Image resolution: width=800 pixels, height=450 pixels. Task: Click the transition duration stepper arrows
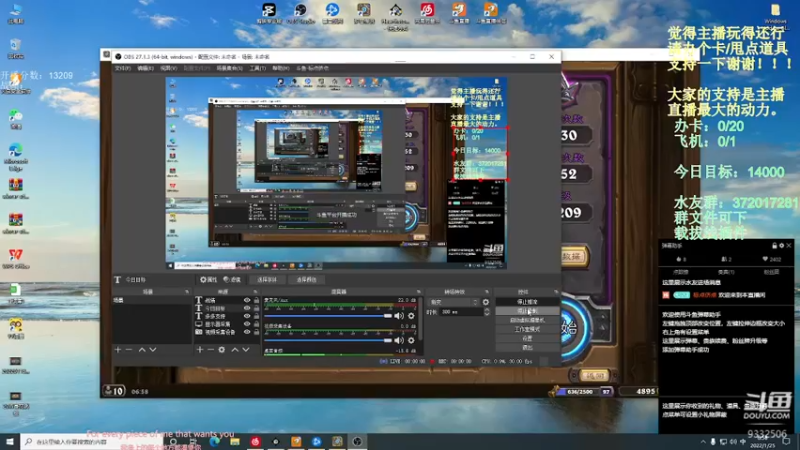click(x=486, y=312)
